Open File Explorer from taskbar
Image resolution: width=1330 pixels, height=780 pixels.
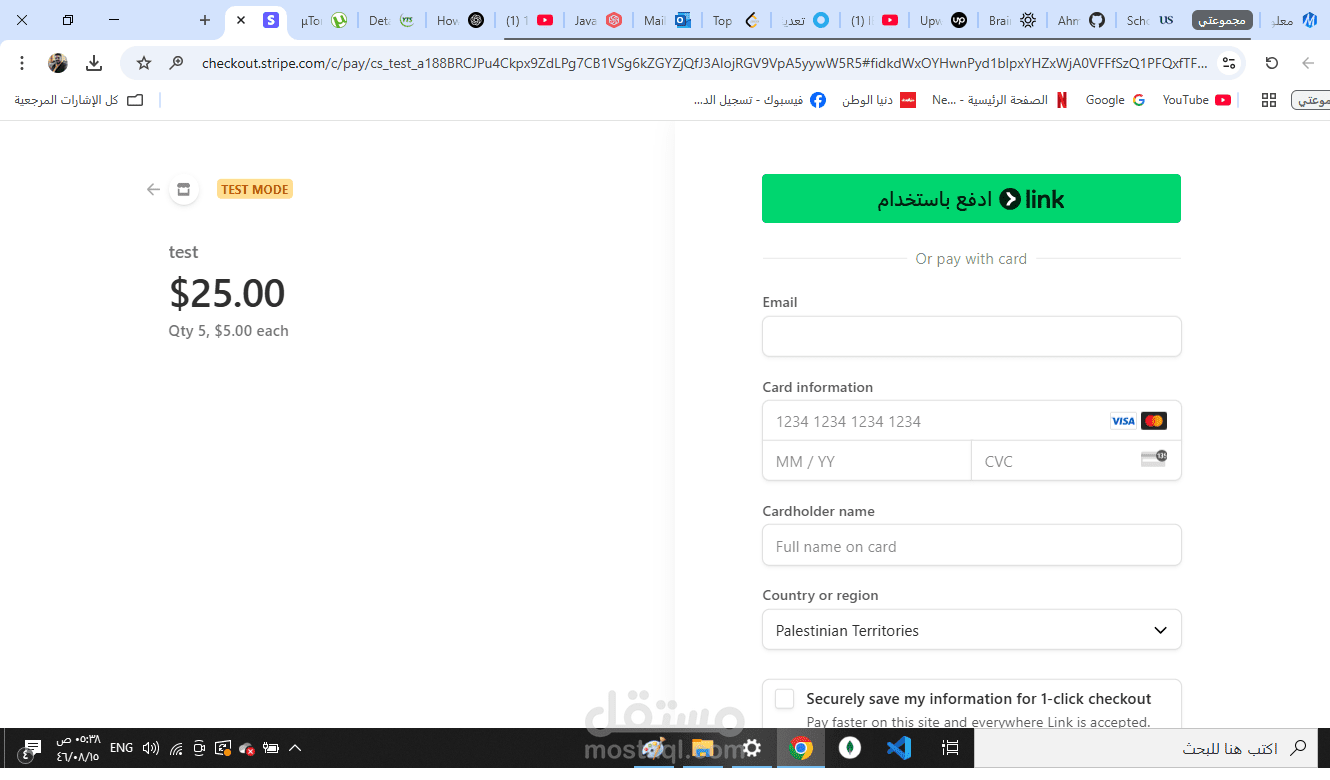[x=703, y=748]
